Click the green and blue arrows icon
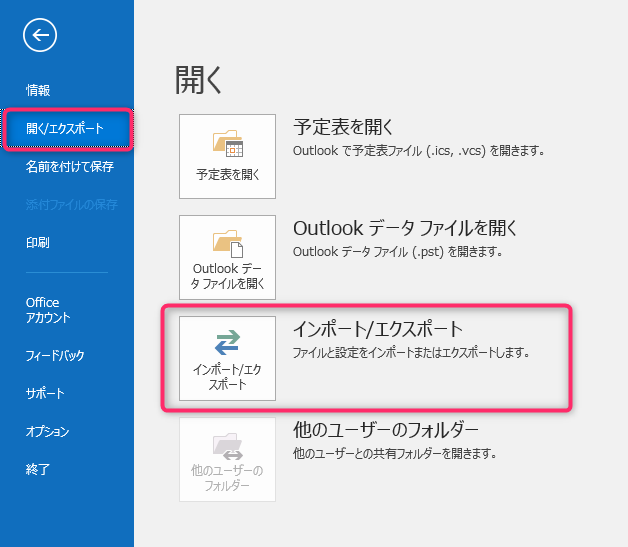The image size is (628, 547). pyautogui.click(x=227, y=342)
